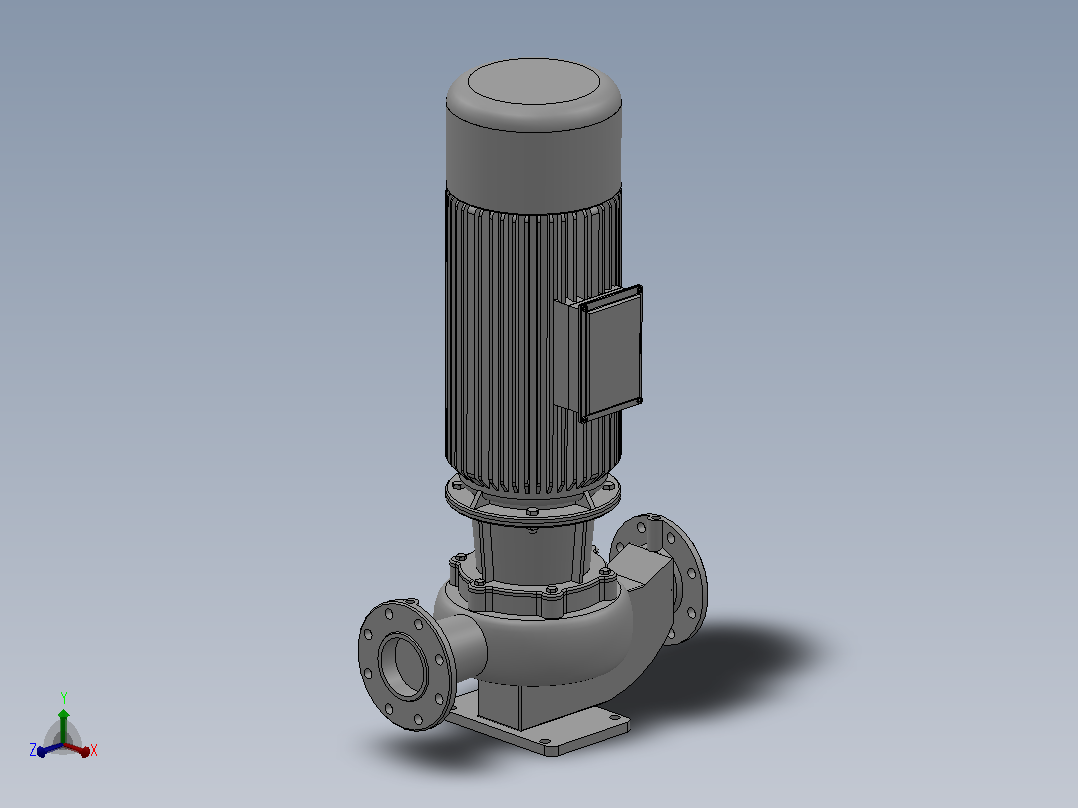Select the motor's top fan cover
This screenshot has height=808, width=1078.
pos(534,134)
